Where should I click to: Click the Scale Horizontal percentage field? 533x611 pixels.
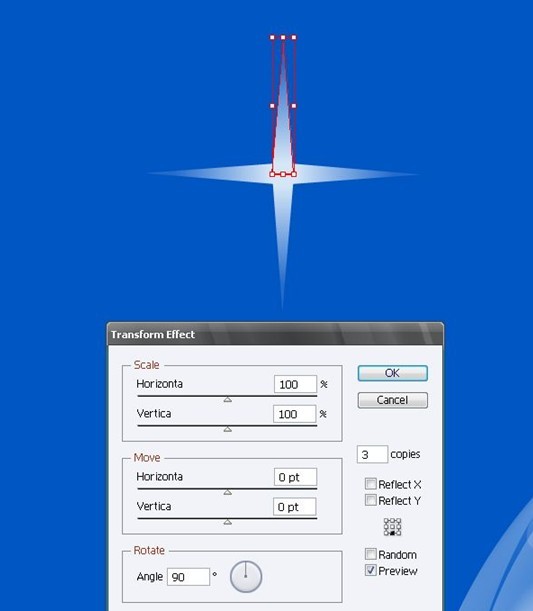(x=295, y=385)
